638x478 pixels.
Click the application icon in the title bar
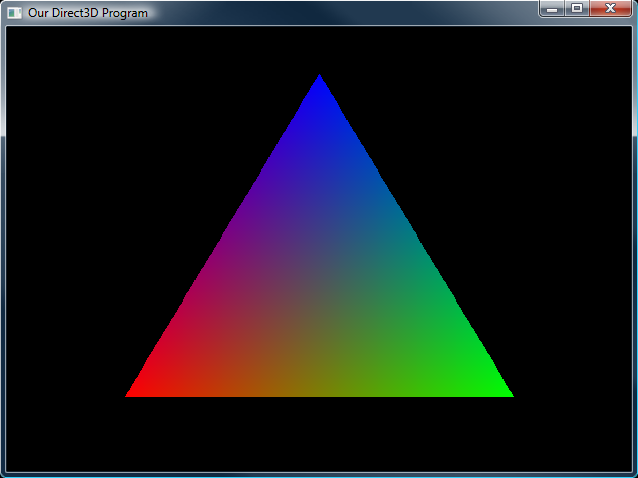pyautogui.click(x=14, y=13)
